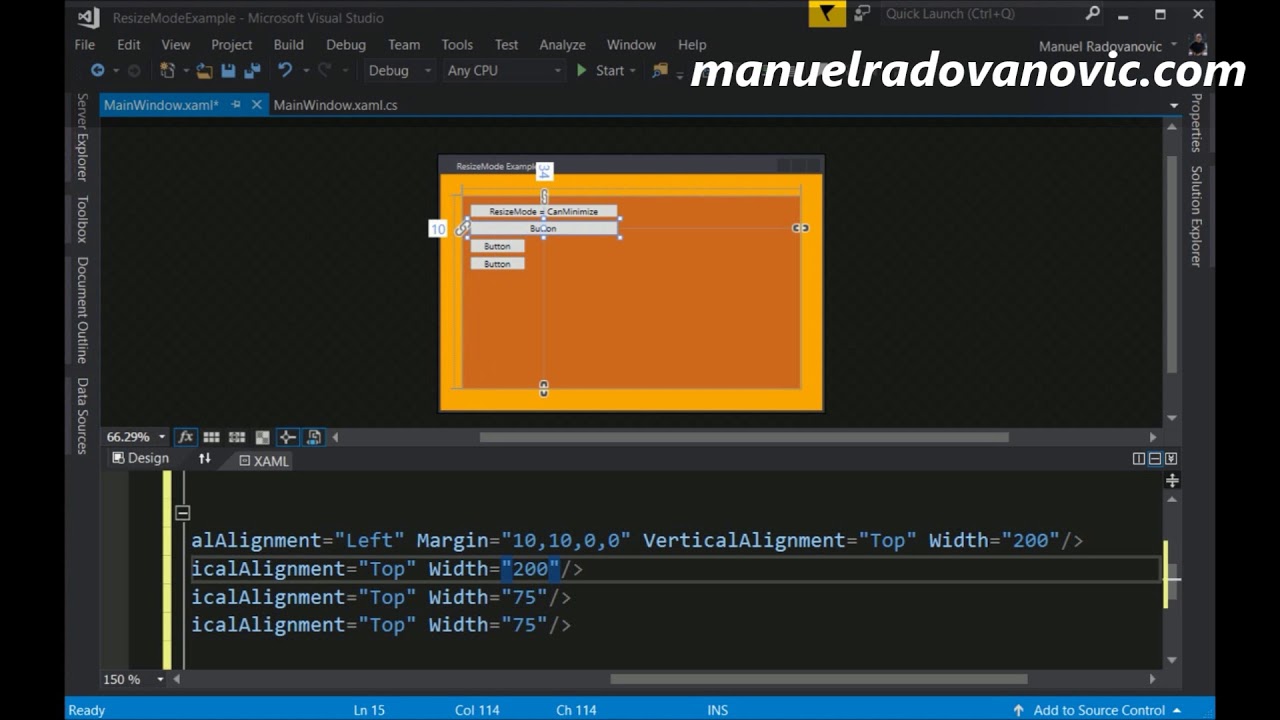This screenshot has height=720, width=1280.
Task: Toggle Show snap grid in designer
Action: 211,437
